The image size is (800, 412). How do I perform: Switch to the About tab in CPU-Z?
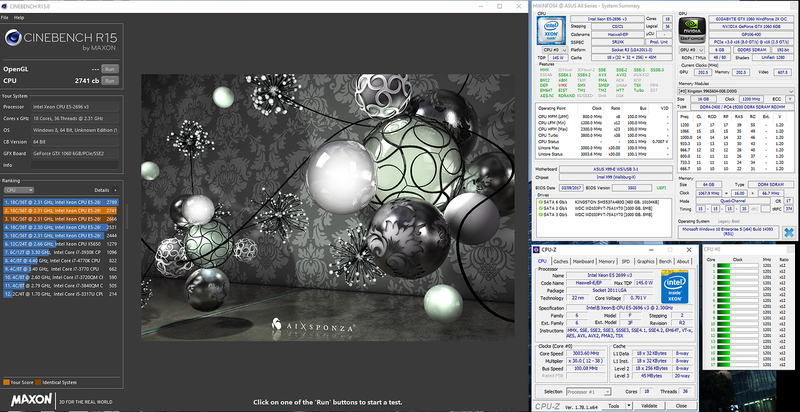[x=683, y=261]
